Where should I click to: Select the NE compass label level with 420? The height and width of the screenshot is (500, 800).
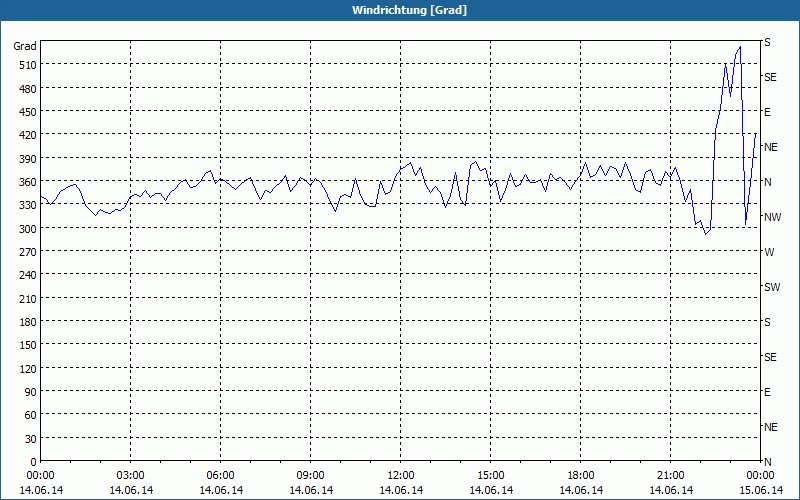click(x=771, y=147)
